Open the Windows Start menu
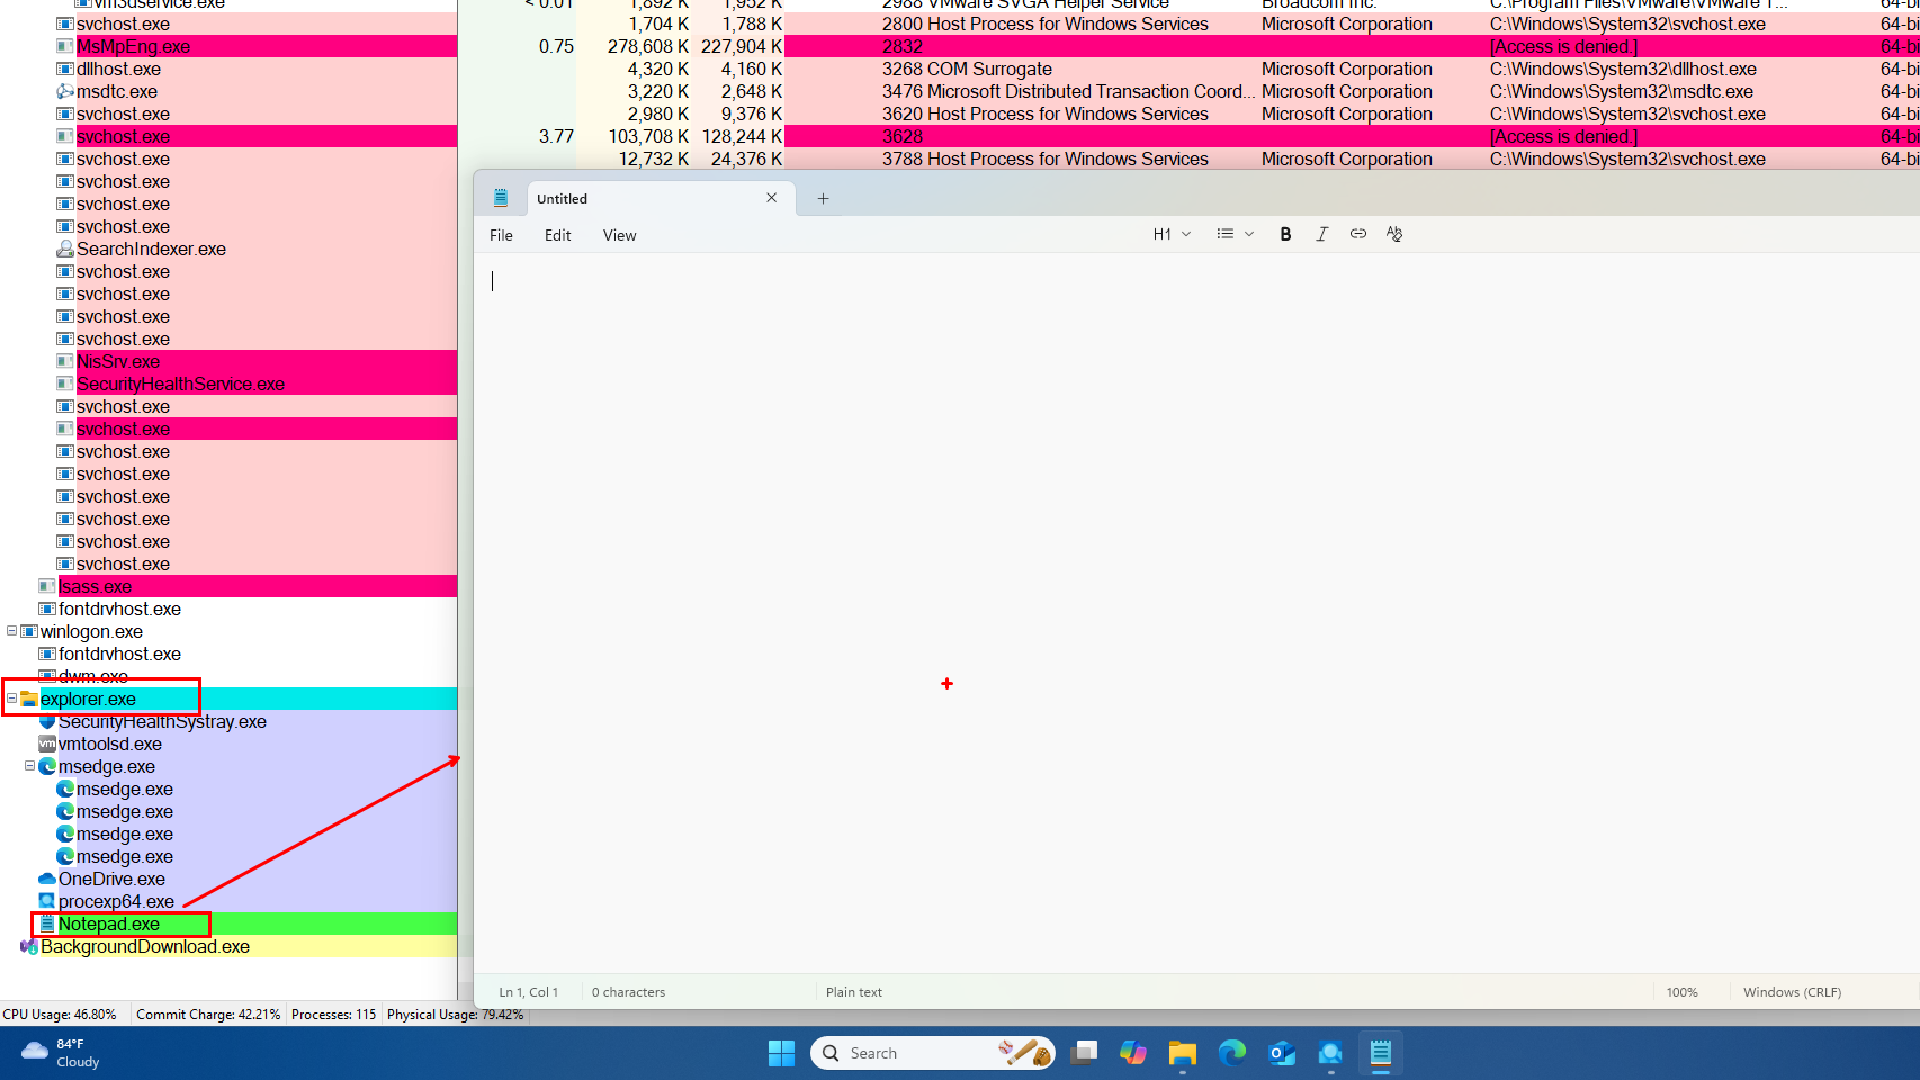Screen dimensions: 1920x1080 click(781, 1053)
